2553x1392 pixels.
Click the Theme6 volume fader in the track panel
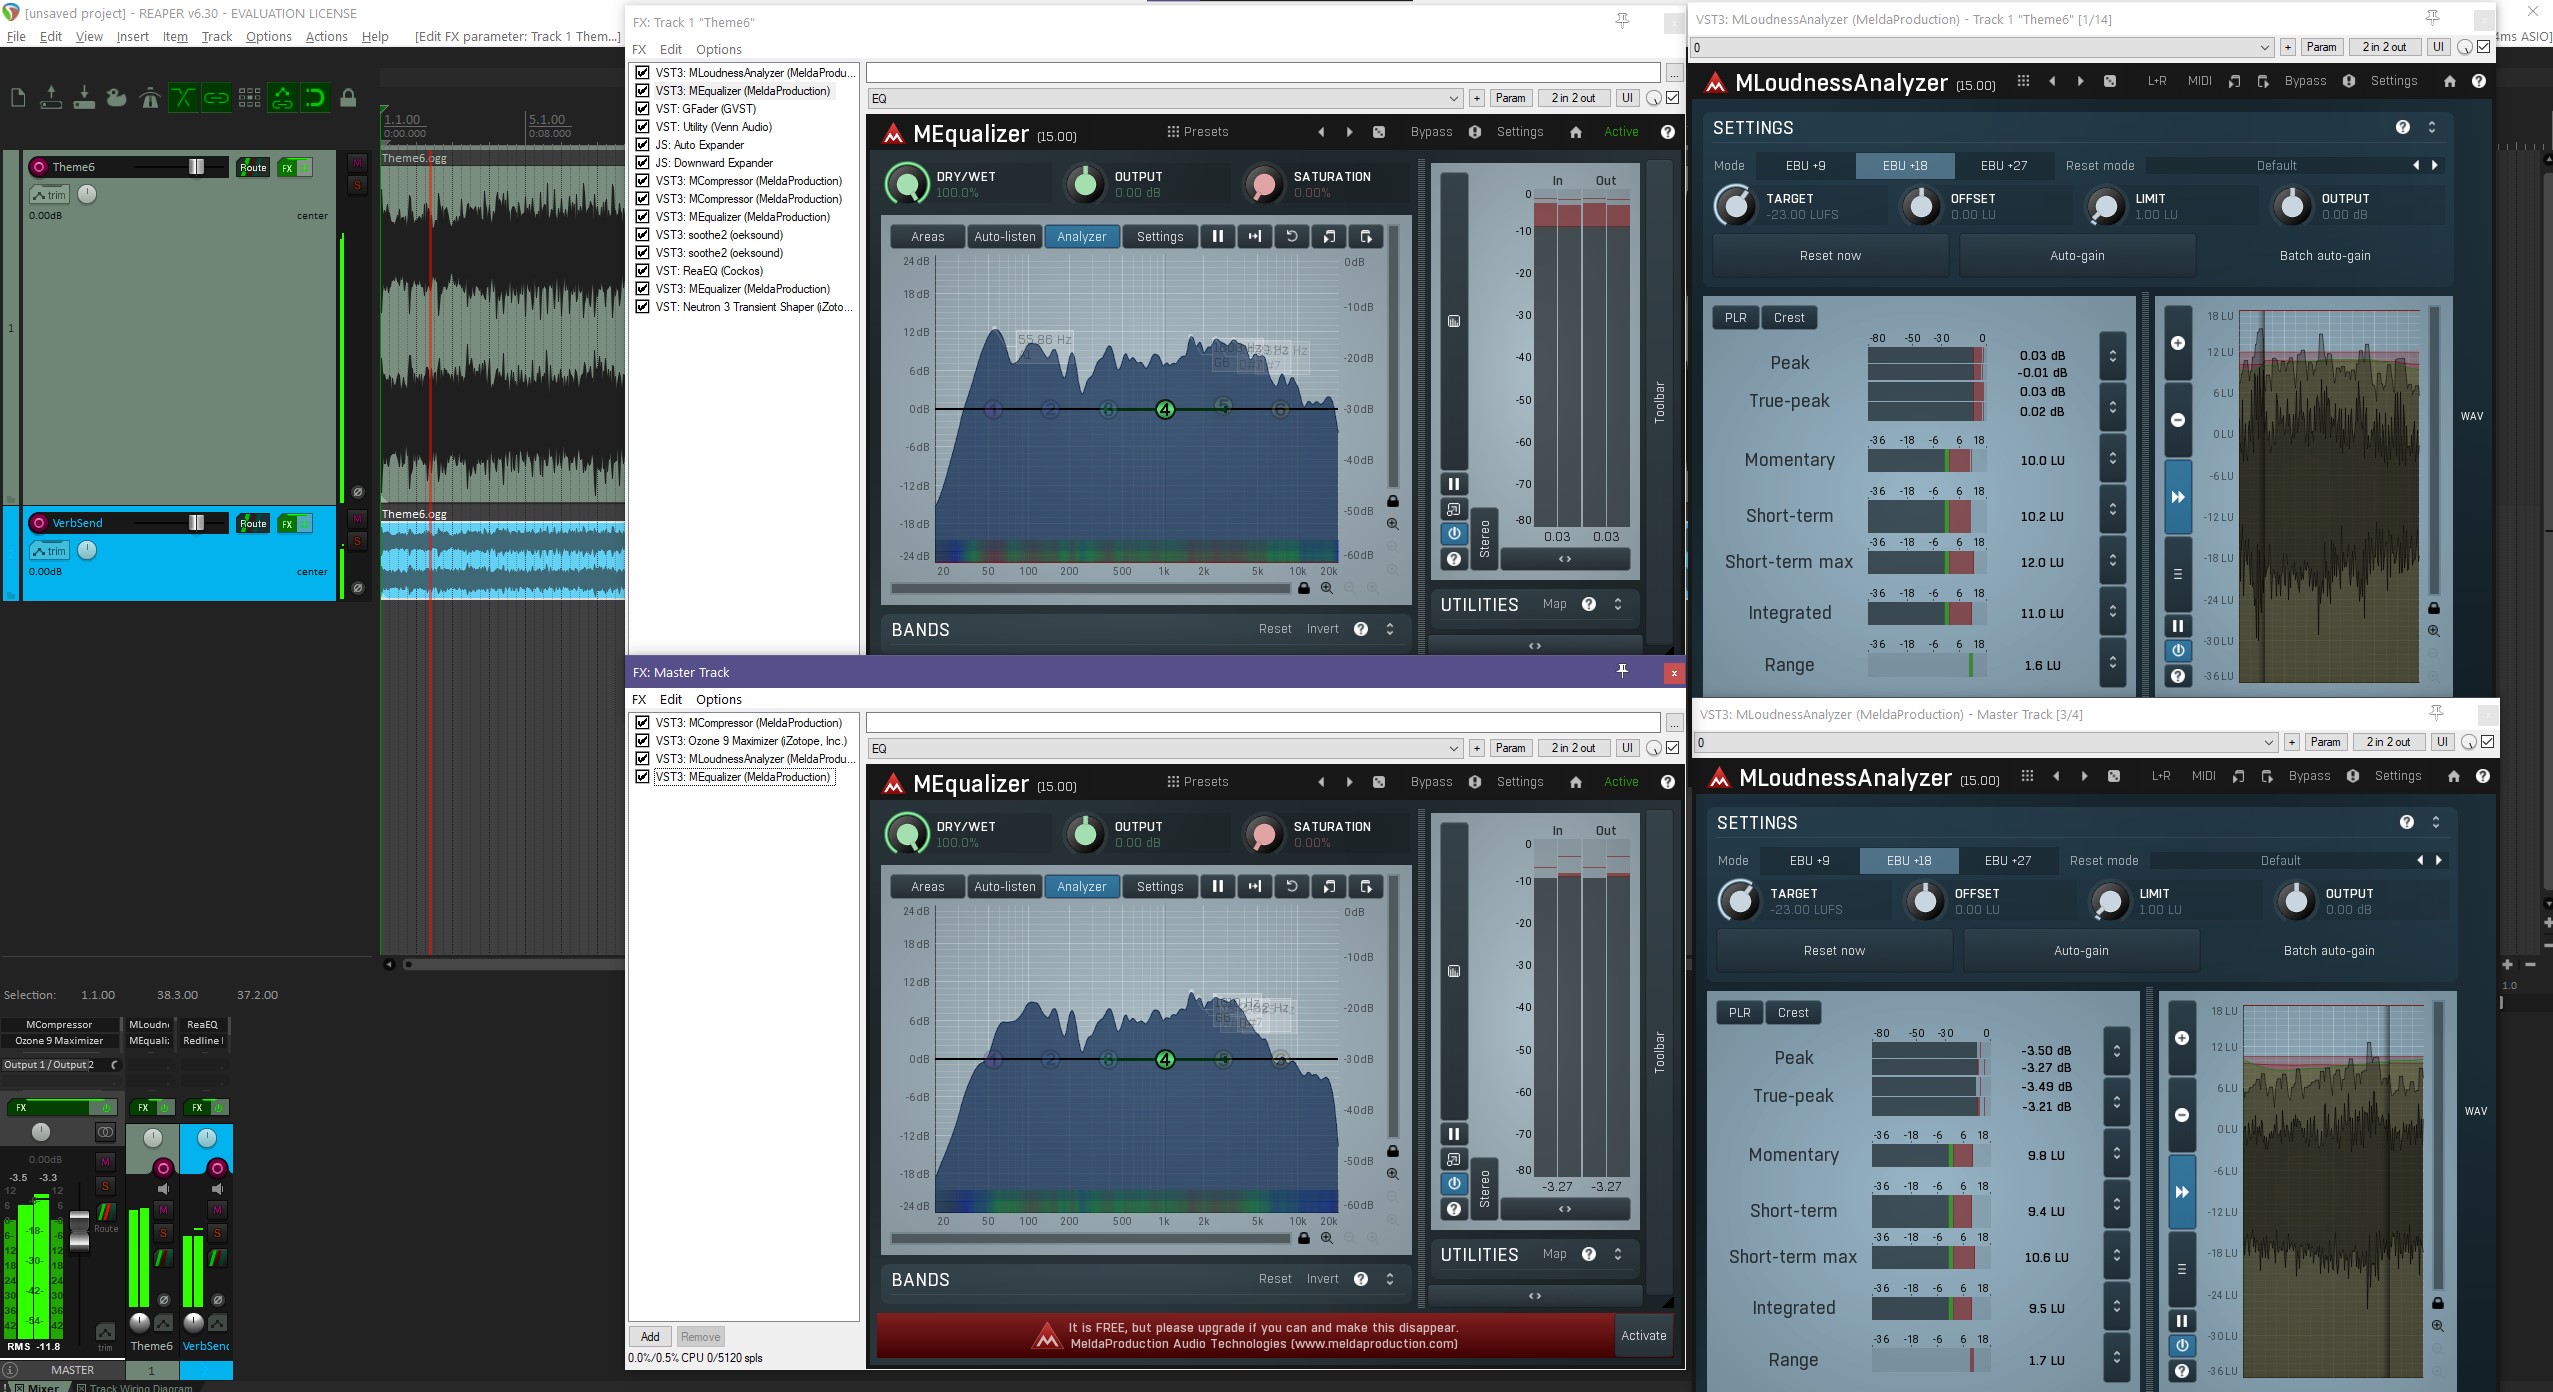(196, 167)
